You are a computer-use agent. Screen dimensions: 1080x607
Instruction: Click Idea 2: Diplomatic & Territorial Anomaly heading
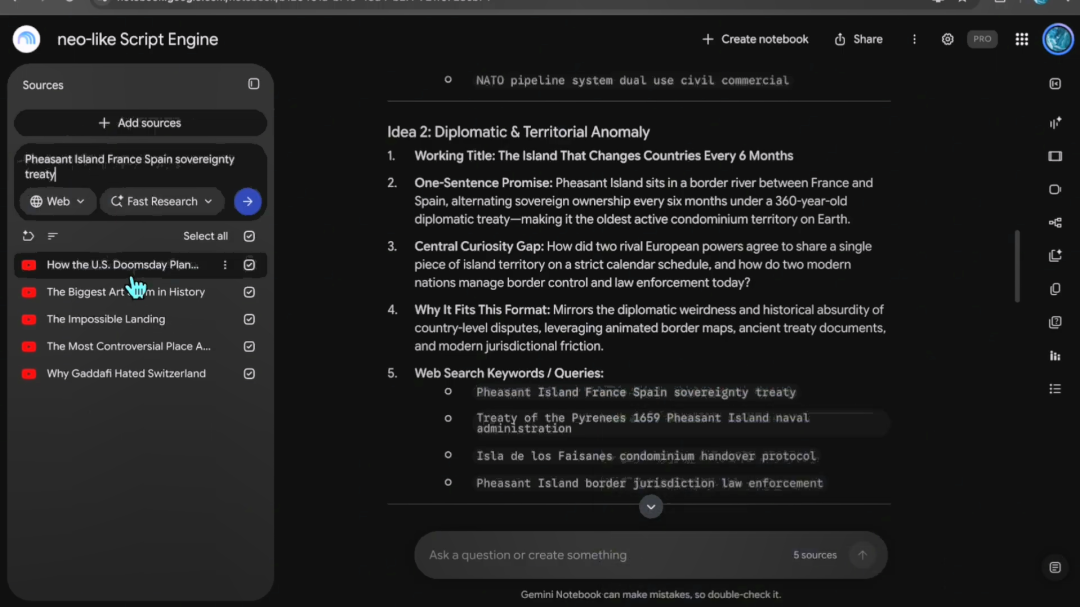click(x=519, y=132)
